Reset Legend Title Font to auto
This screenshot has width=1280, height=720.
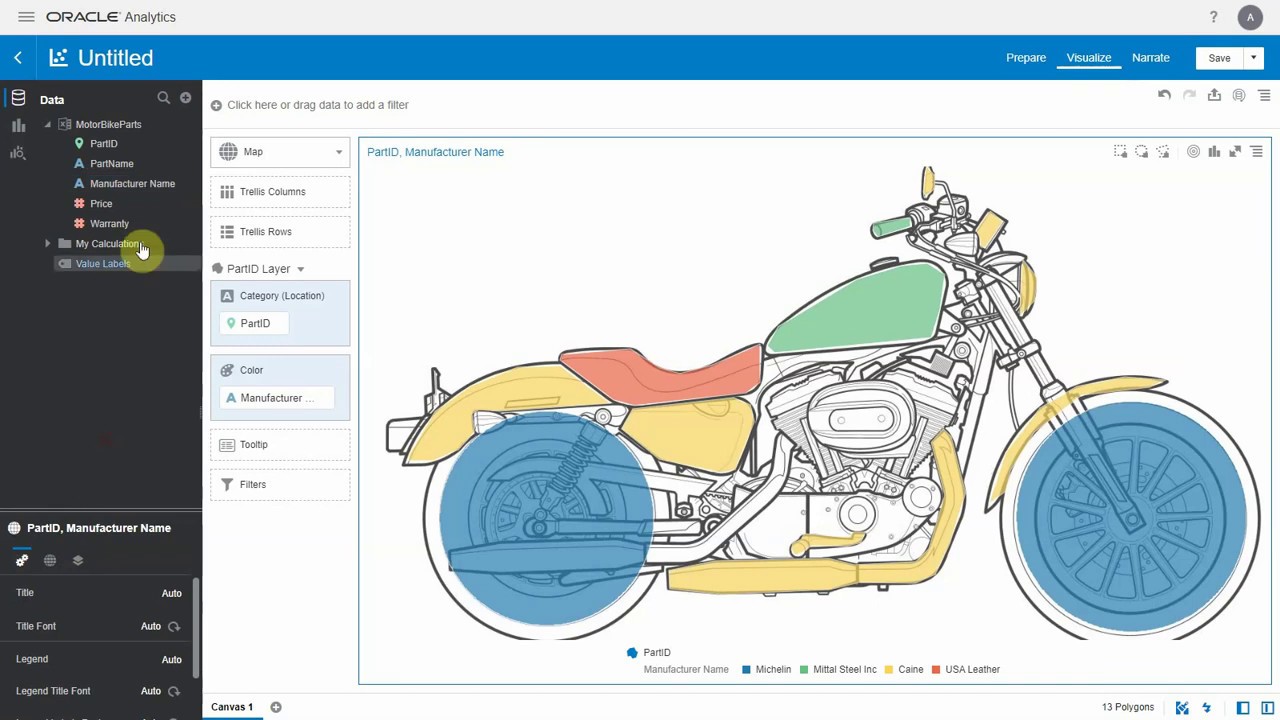[x=174, y=691]
